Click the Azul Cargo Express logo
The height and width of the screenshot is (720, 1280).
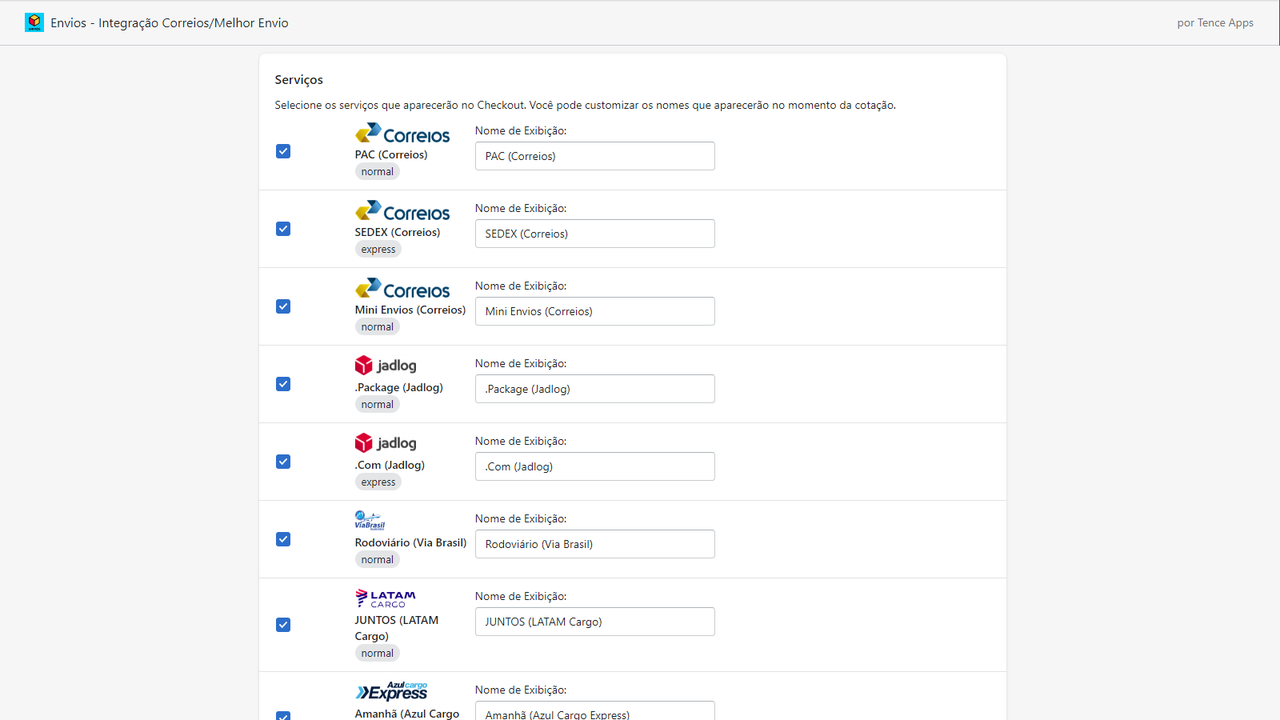coord(391,691)
